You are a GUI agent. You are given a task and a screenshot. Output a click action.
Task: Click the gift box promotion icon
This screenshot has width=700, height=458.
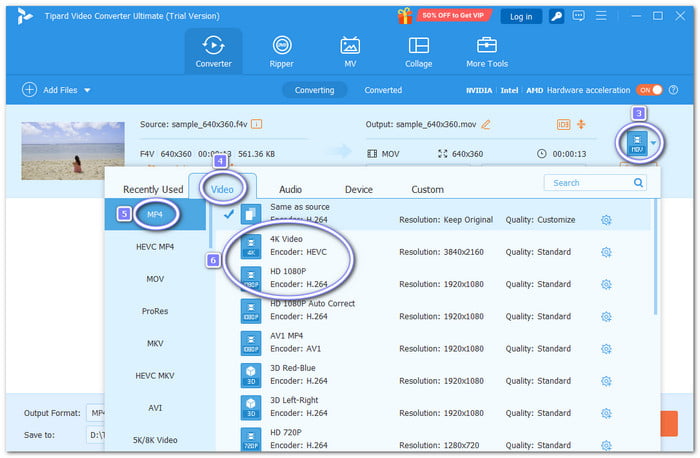(405, 16)
